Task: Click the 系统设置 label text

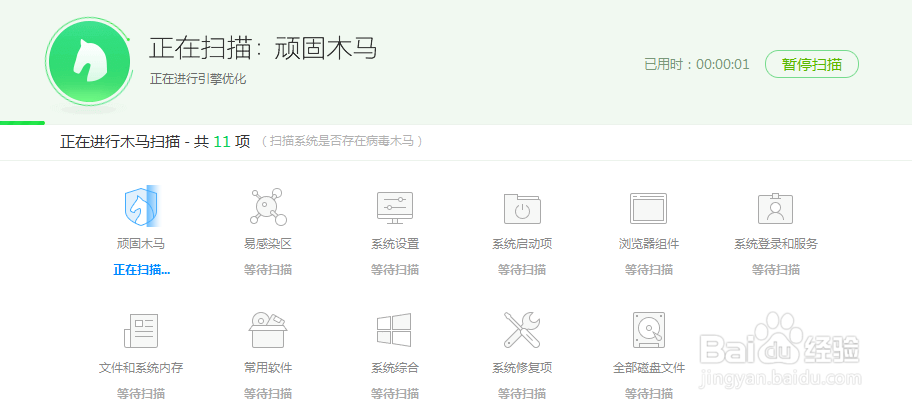Action: click(x=395, y=244)
